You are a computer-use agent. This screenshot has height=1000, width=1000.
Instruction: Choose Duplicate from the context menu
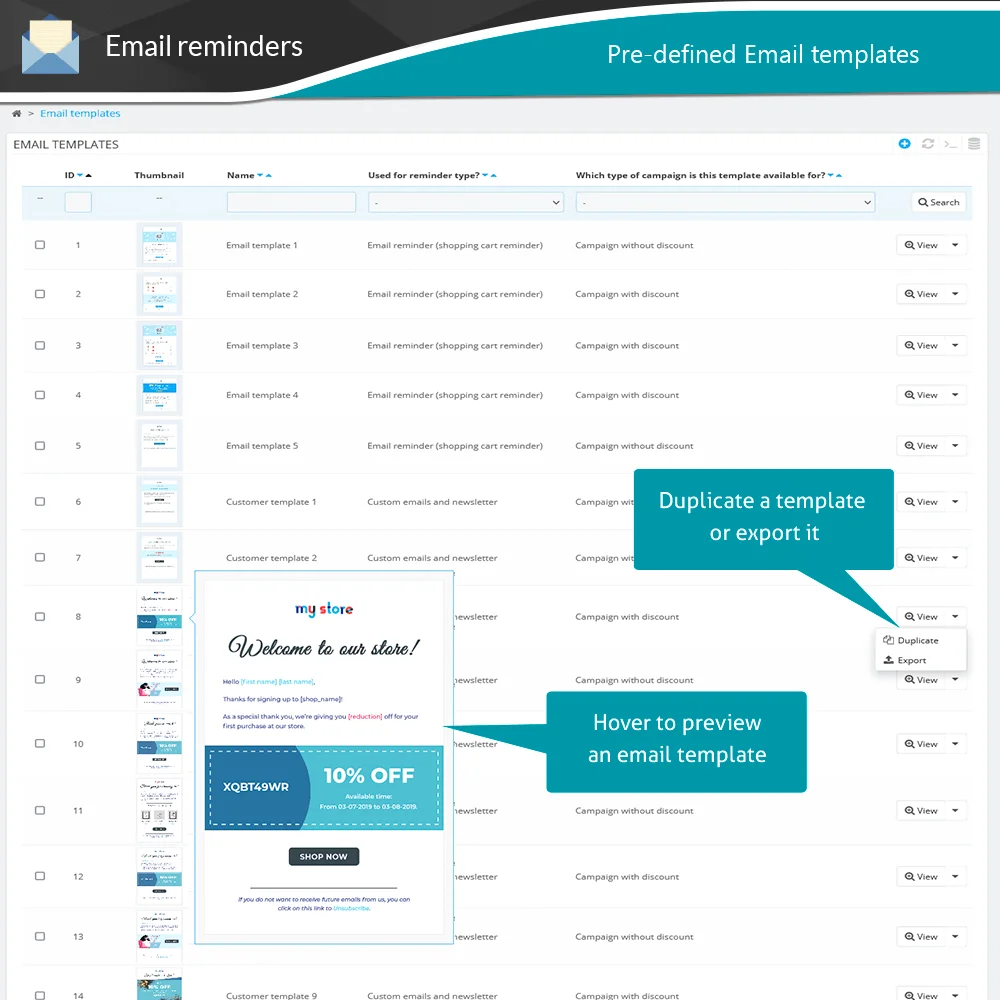[918, 640]
